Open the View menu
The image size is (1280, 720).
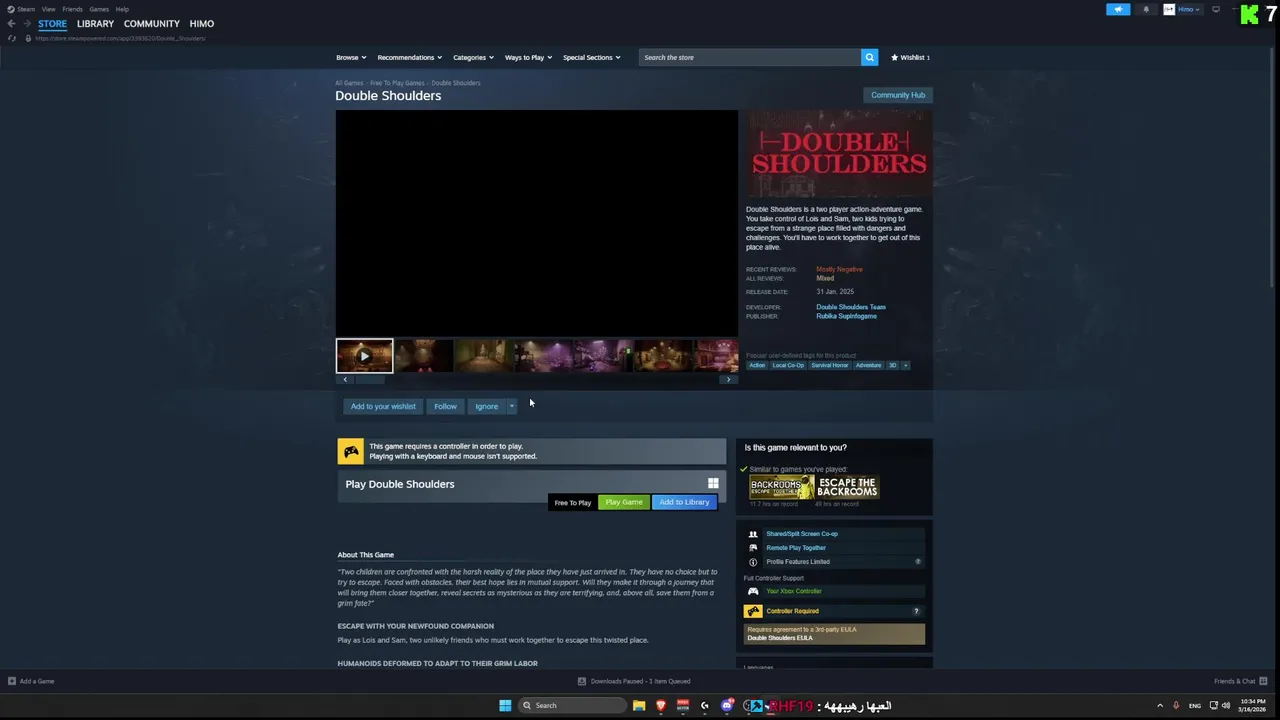[48, 9]
